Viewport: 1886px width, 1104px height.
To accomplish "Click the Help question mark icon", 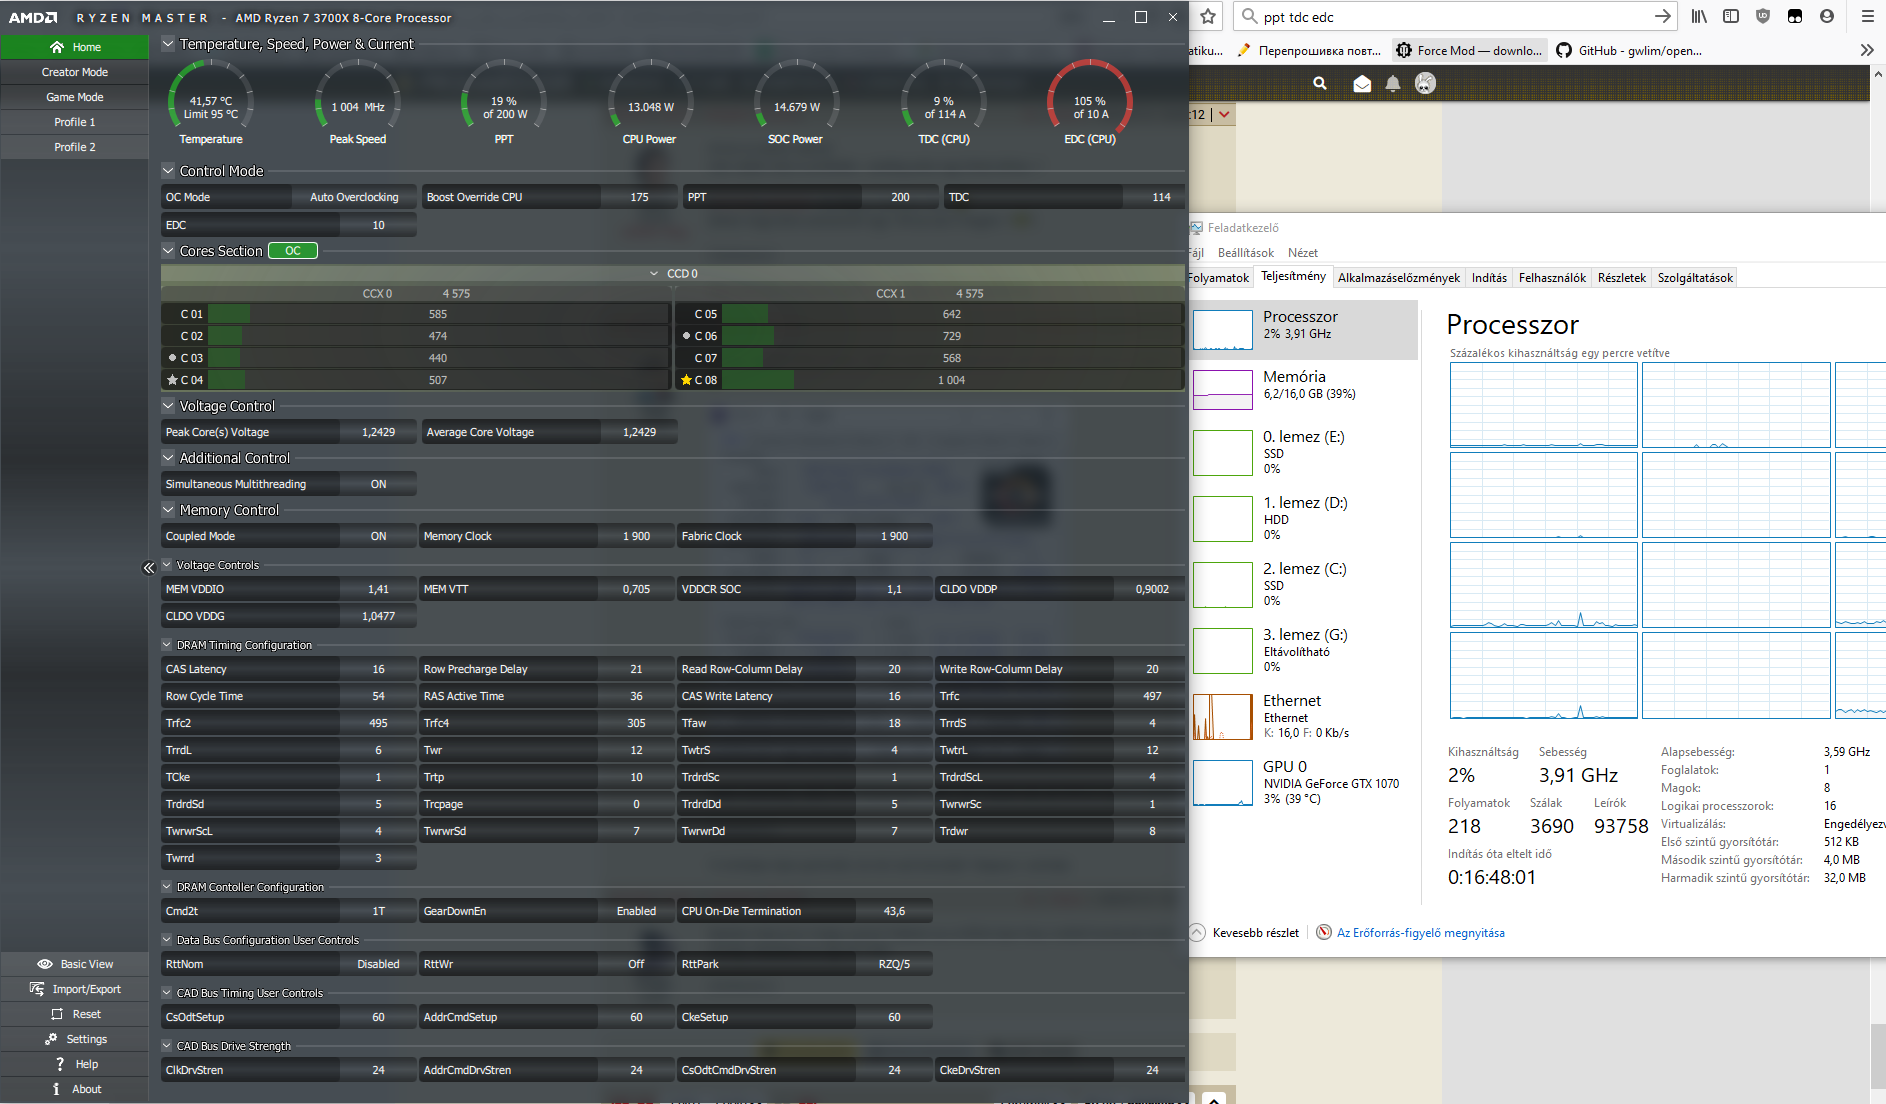I will pyautogui.click(x=60, y=1064).
